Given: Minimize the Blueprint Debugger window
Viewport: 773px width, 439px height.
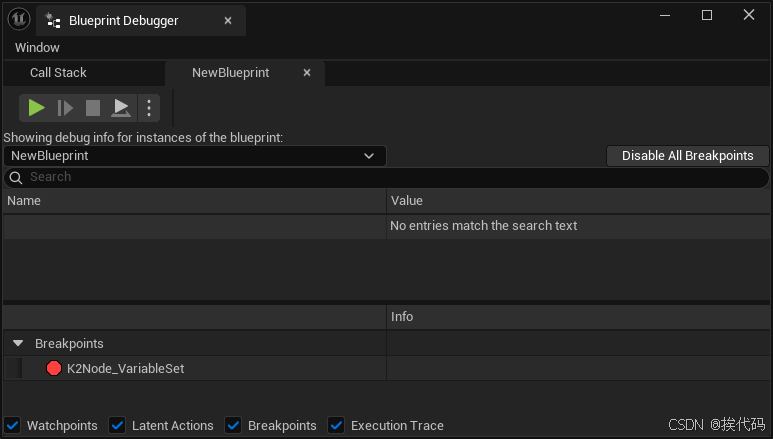Looking at the screenshot, I should click(665, 15).
